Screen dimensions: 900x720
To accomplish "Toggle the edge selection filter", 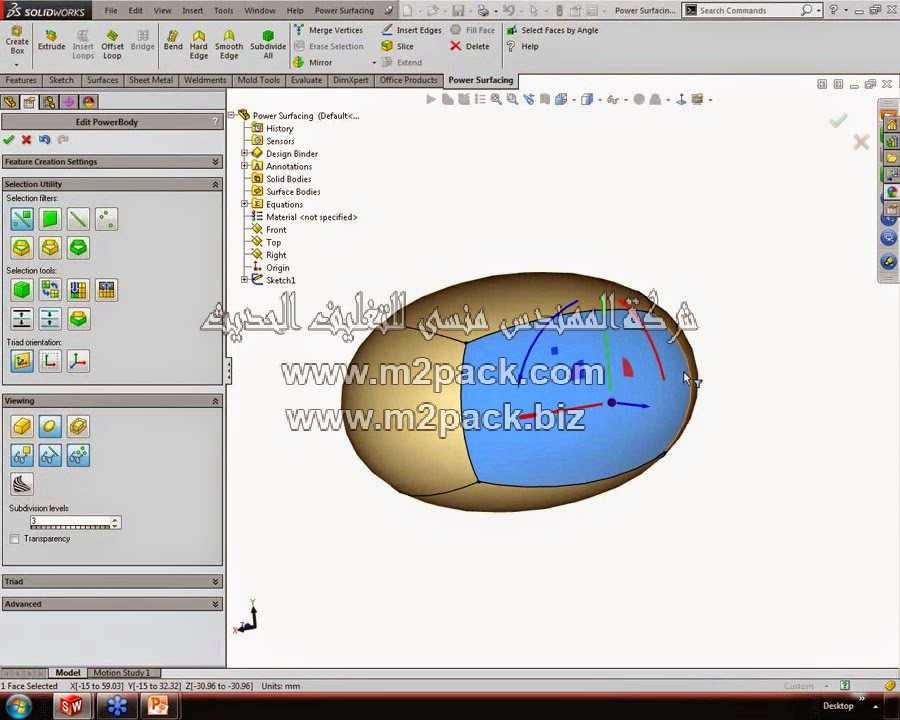I will [x=78, y=219].
